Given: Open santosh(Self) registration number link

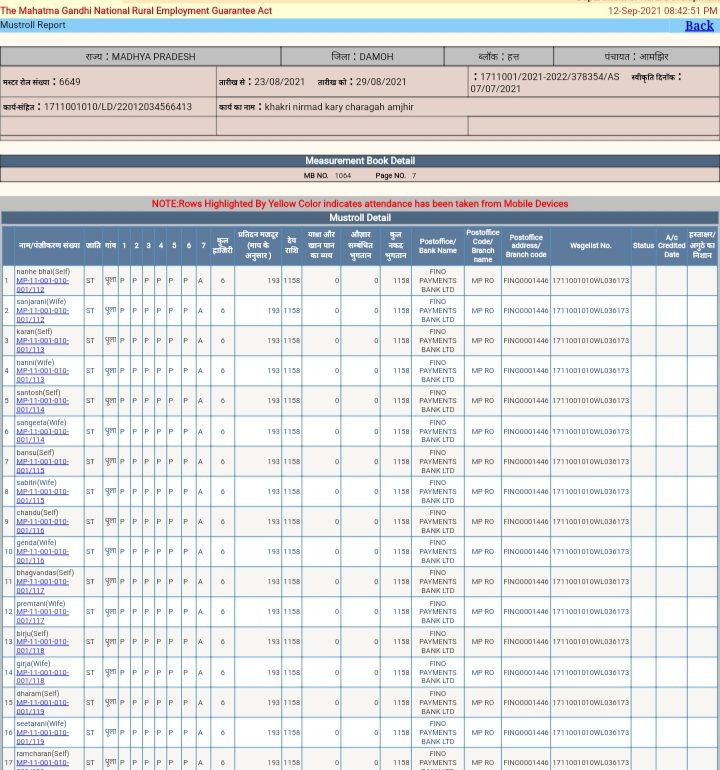Looking at the screenshot, I should click(x=42, y=405).
